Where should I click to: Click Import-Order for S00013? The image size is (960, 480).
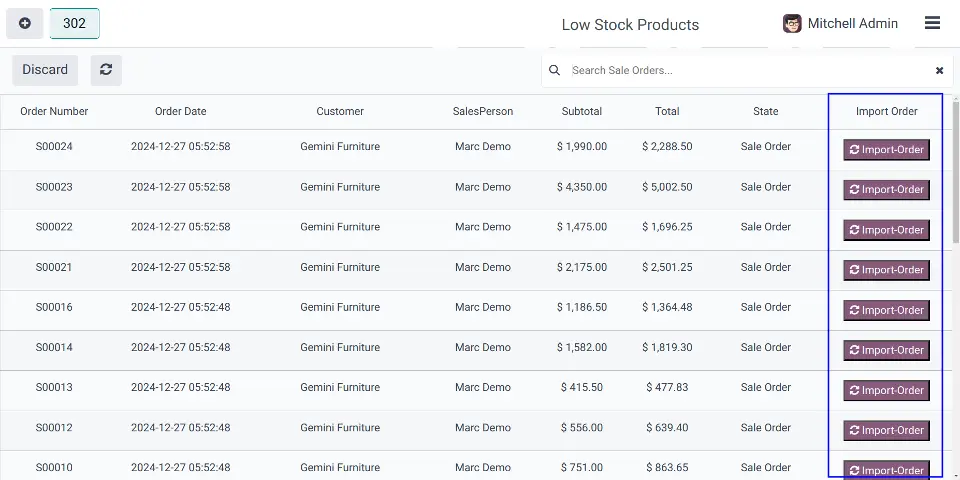(887, 391)
